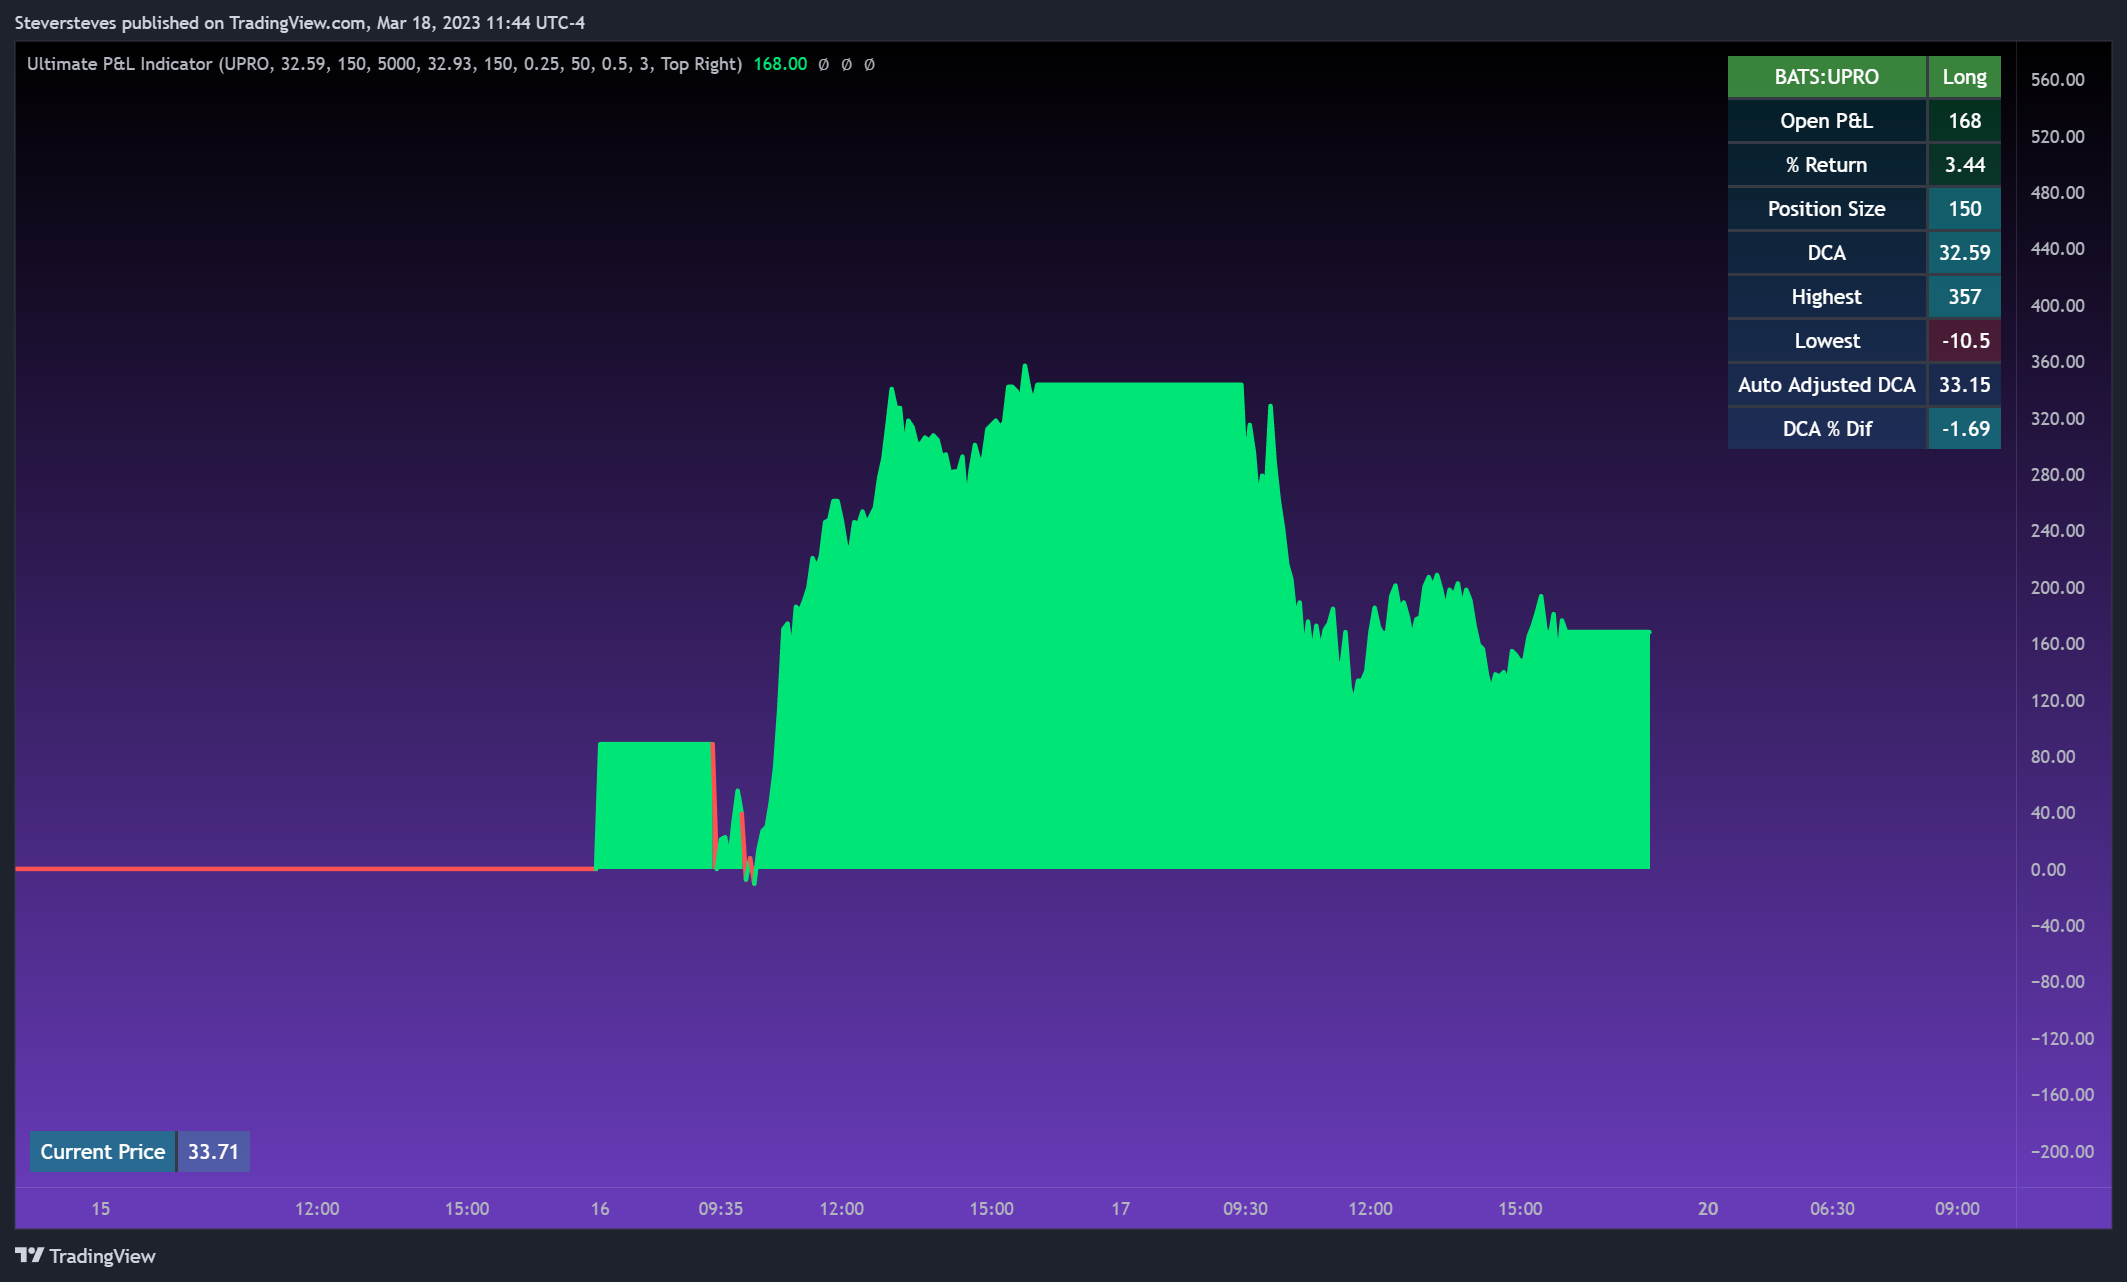This screenshot has width=2127, height=1282.
Task: Click the −80.00 price axis label
Action: [x=2057, y=982]
